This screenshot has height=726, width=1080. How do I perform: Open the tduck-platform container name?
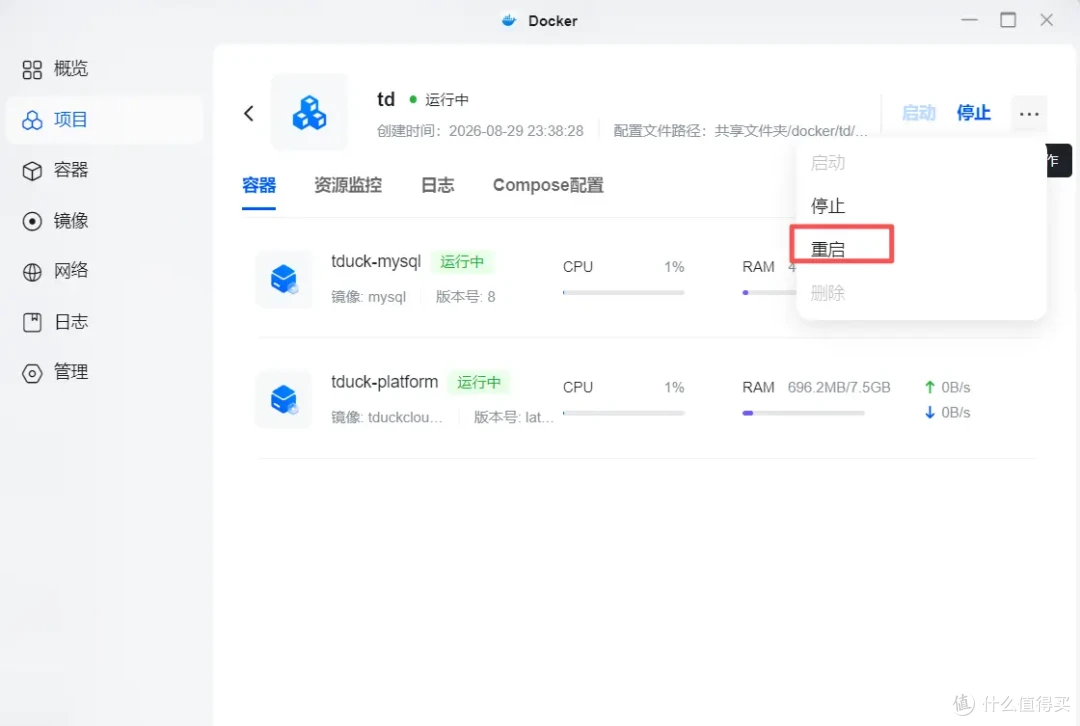(x=384, y=382)
